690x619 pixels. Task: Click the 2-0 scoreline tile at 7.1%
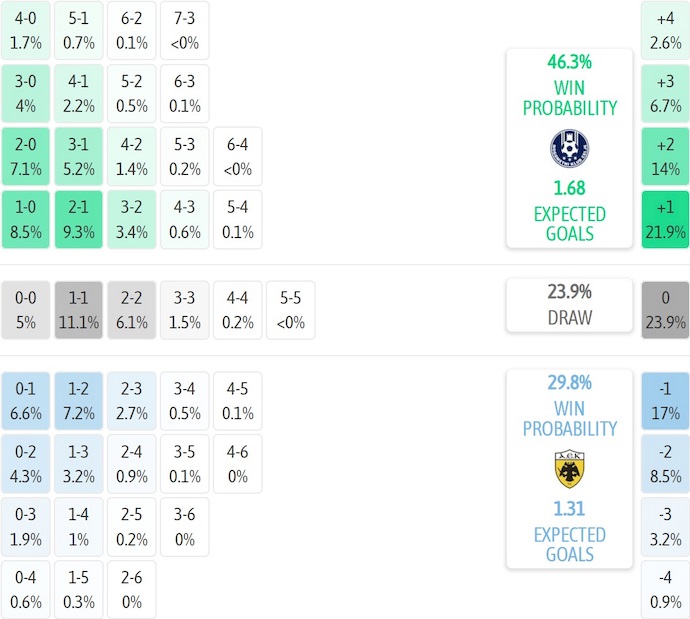(27, 156)
